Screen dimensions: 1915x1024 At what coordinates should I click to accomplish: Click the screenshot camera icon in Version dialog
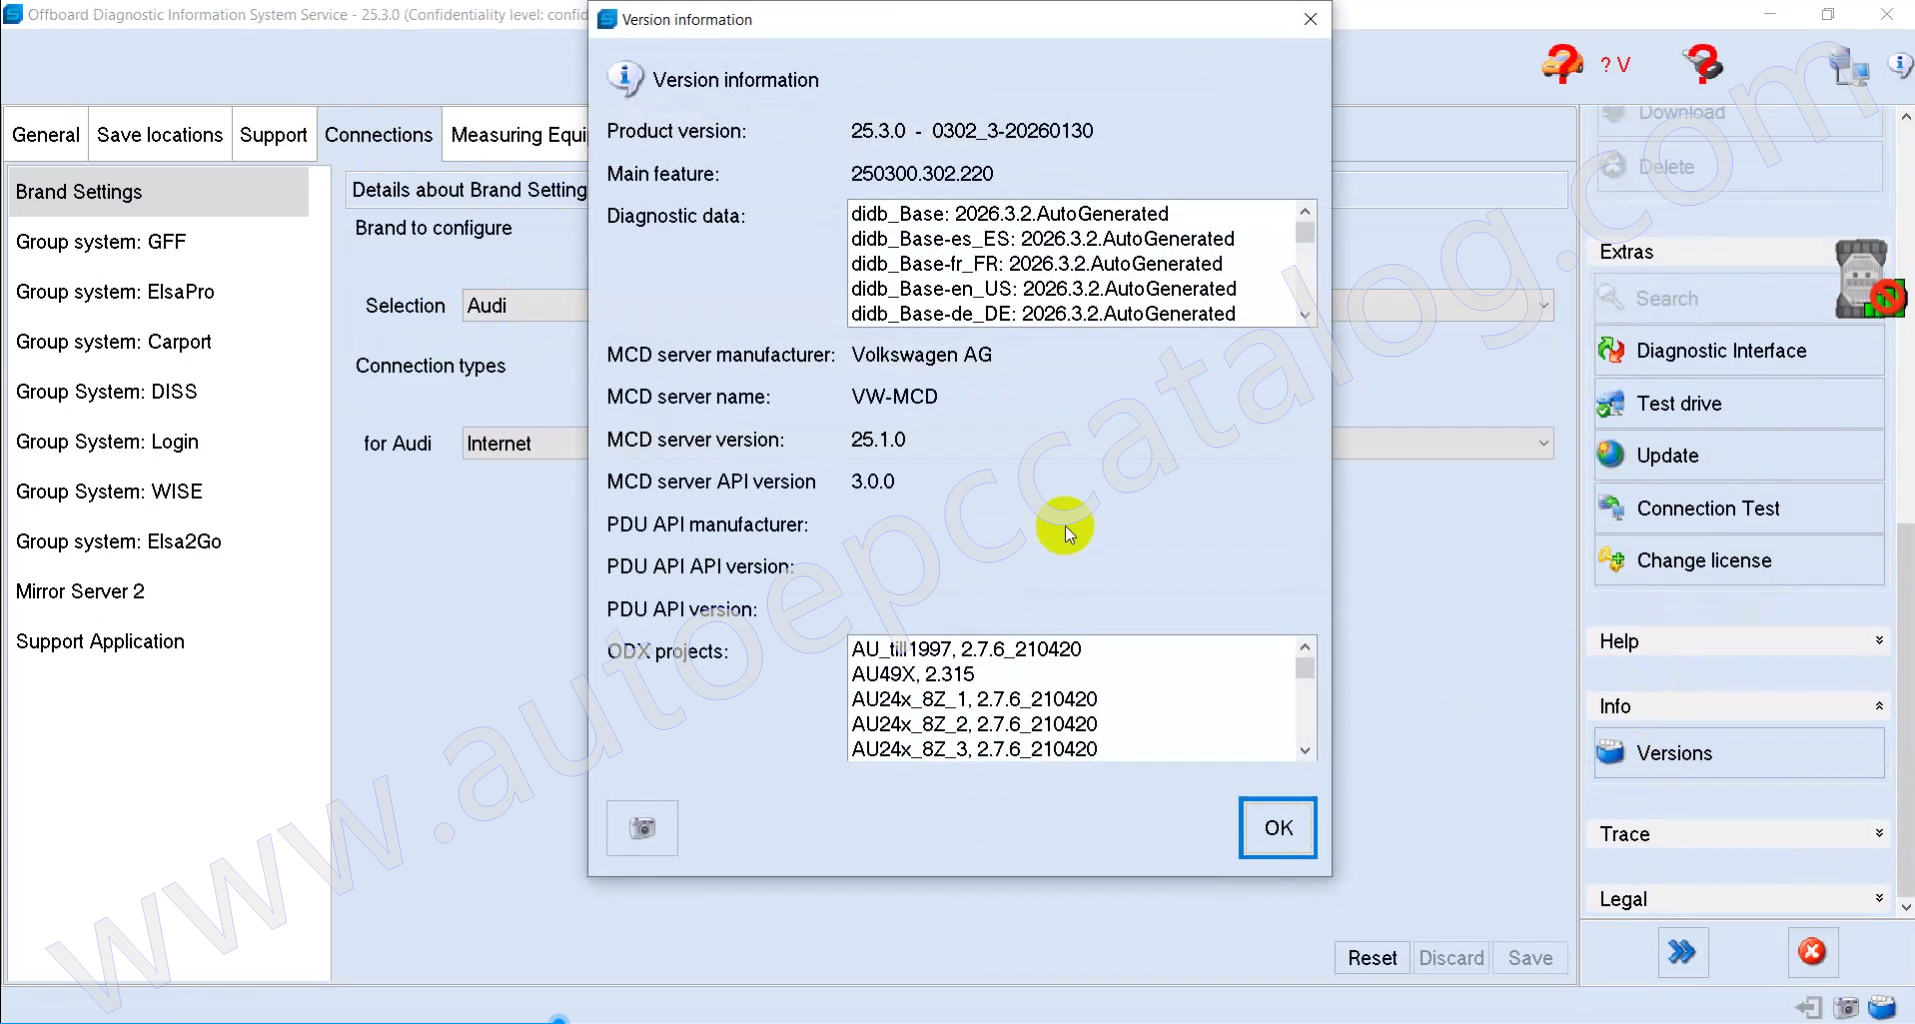pyautogui.click(x=642, y=828)
